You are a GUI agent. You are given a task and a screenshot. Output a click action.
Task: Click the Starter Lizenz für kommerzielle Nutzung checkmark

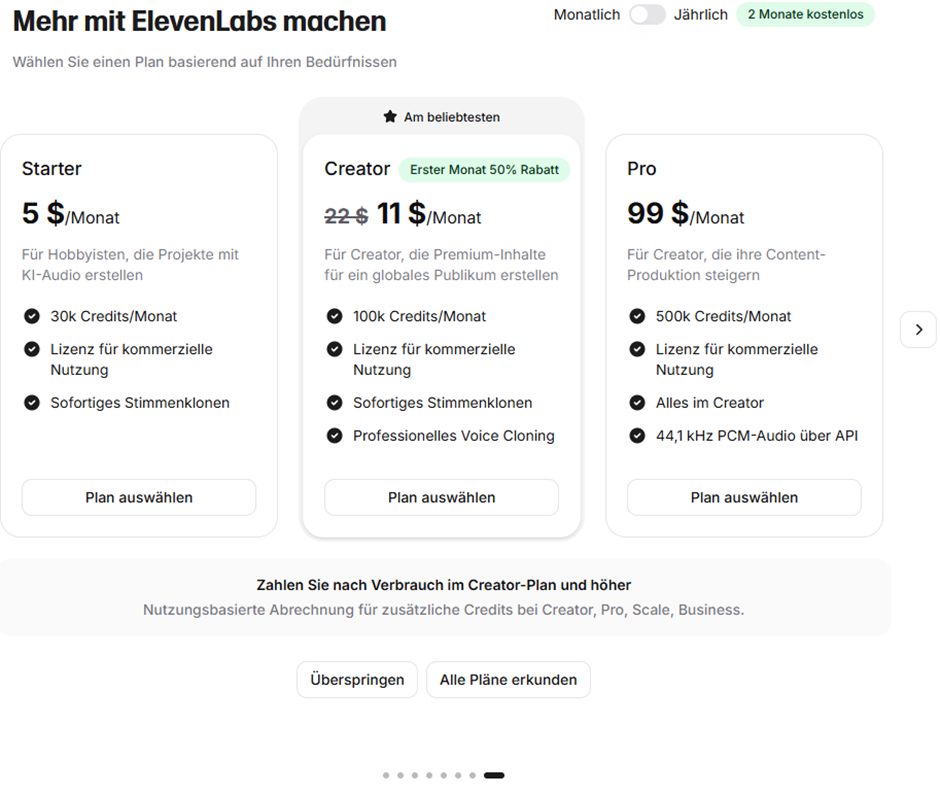point(32,349)
